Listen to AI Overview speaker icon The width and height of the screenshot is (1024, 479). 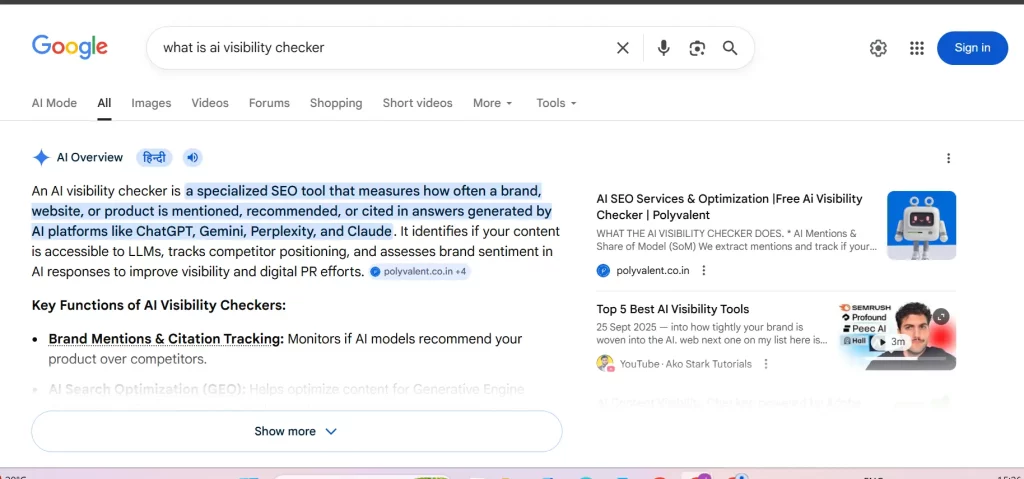click(x=192, y=157)
